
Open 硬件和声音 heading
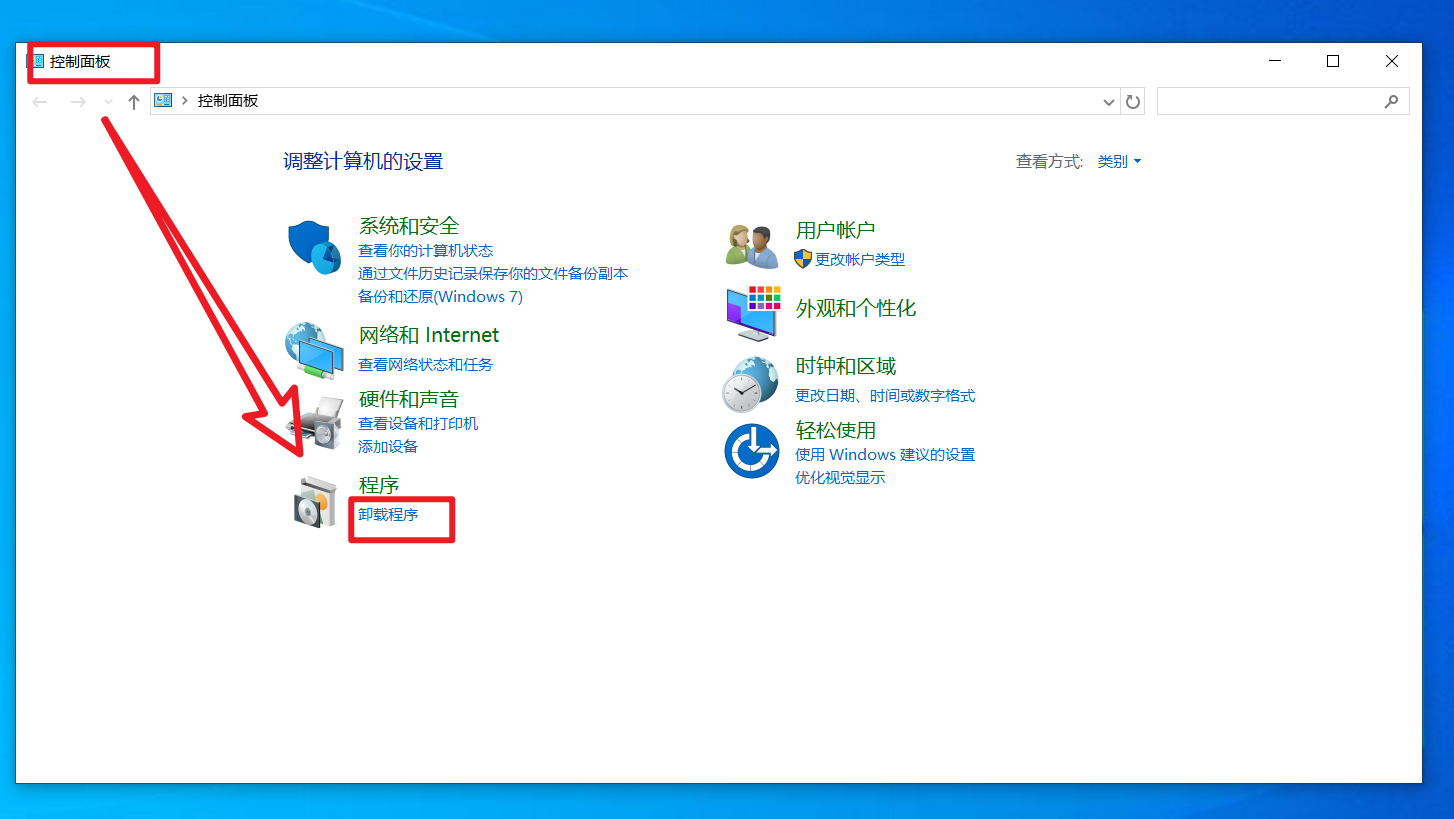click(x=409, y=399)
